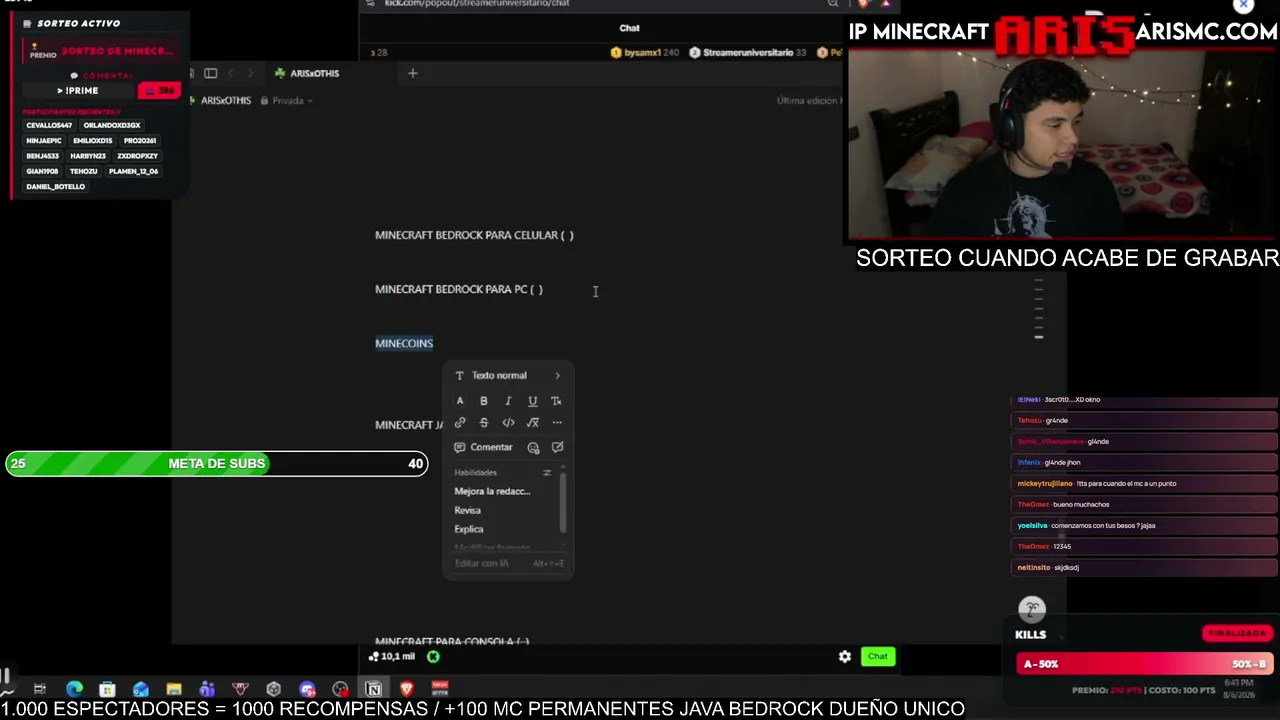Screen dimensions: 1280x720
Task: Click the green Chat button
Action: click(x=878, y=657)
